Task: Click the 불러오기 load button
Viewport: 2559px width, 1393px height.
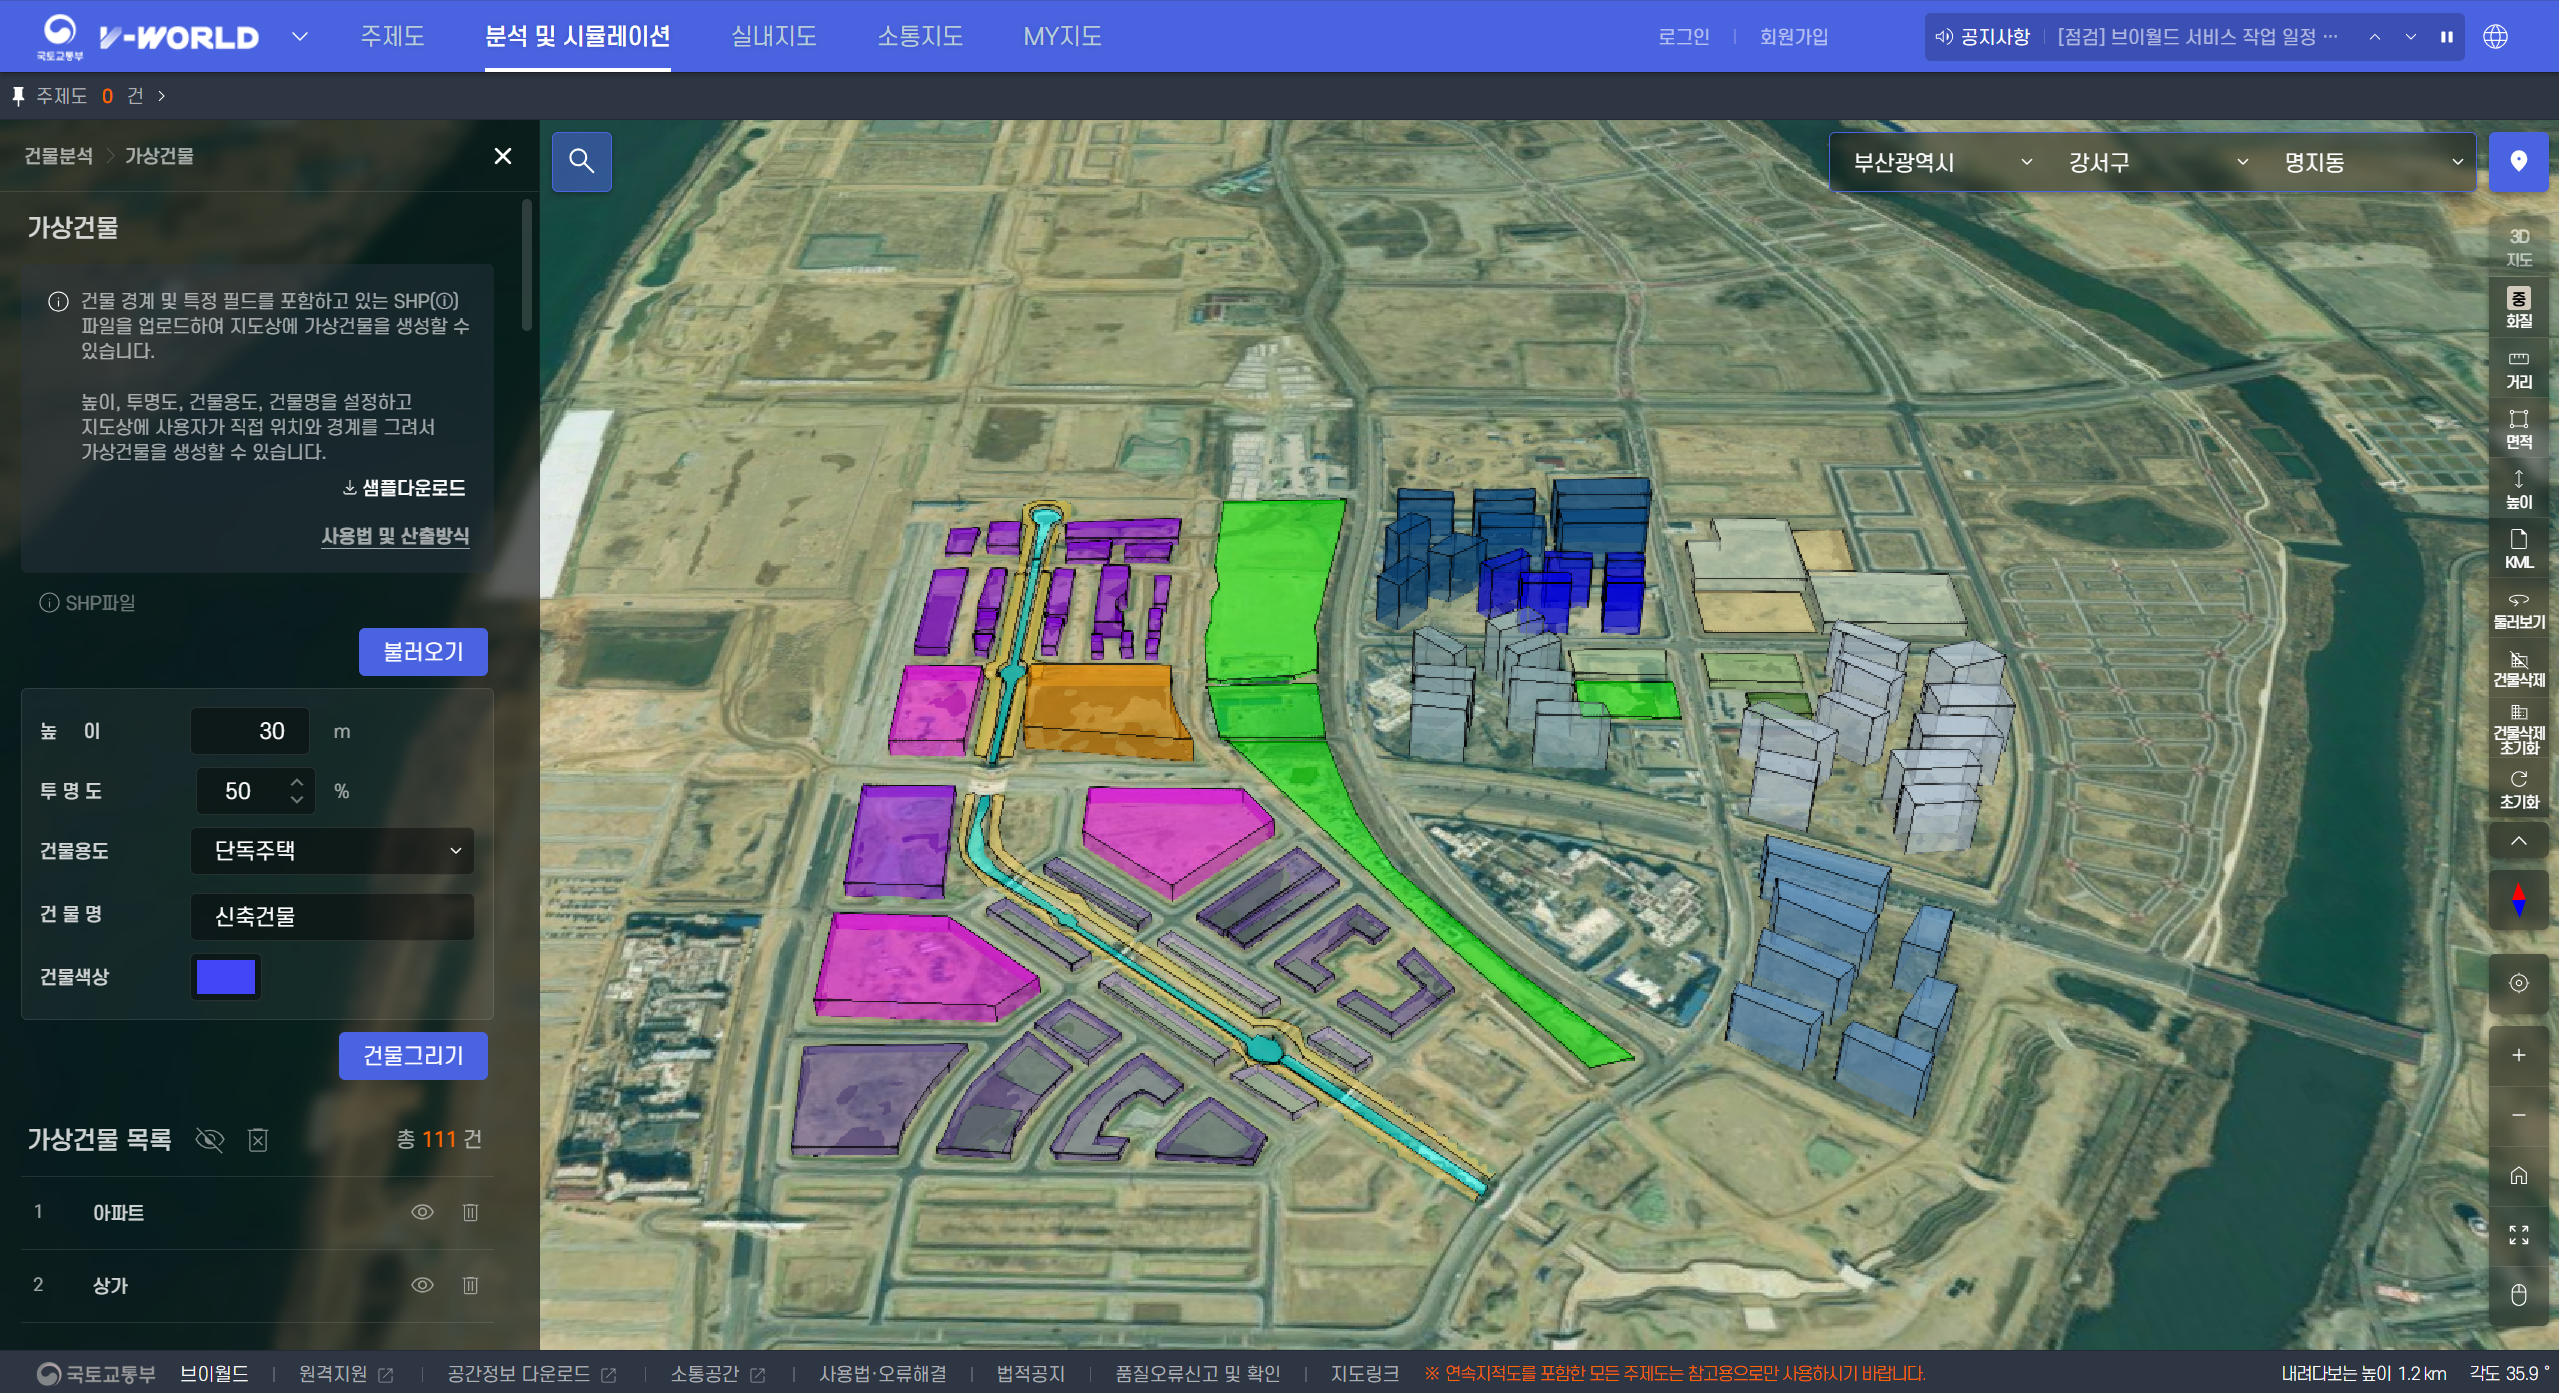Action: point(423,652)
